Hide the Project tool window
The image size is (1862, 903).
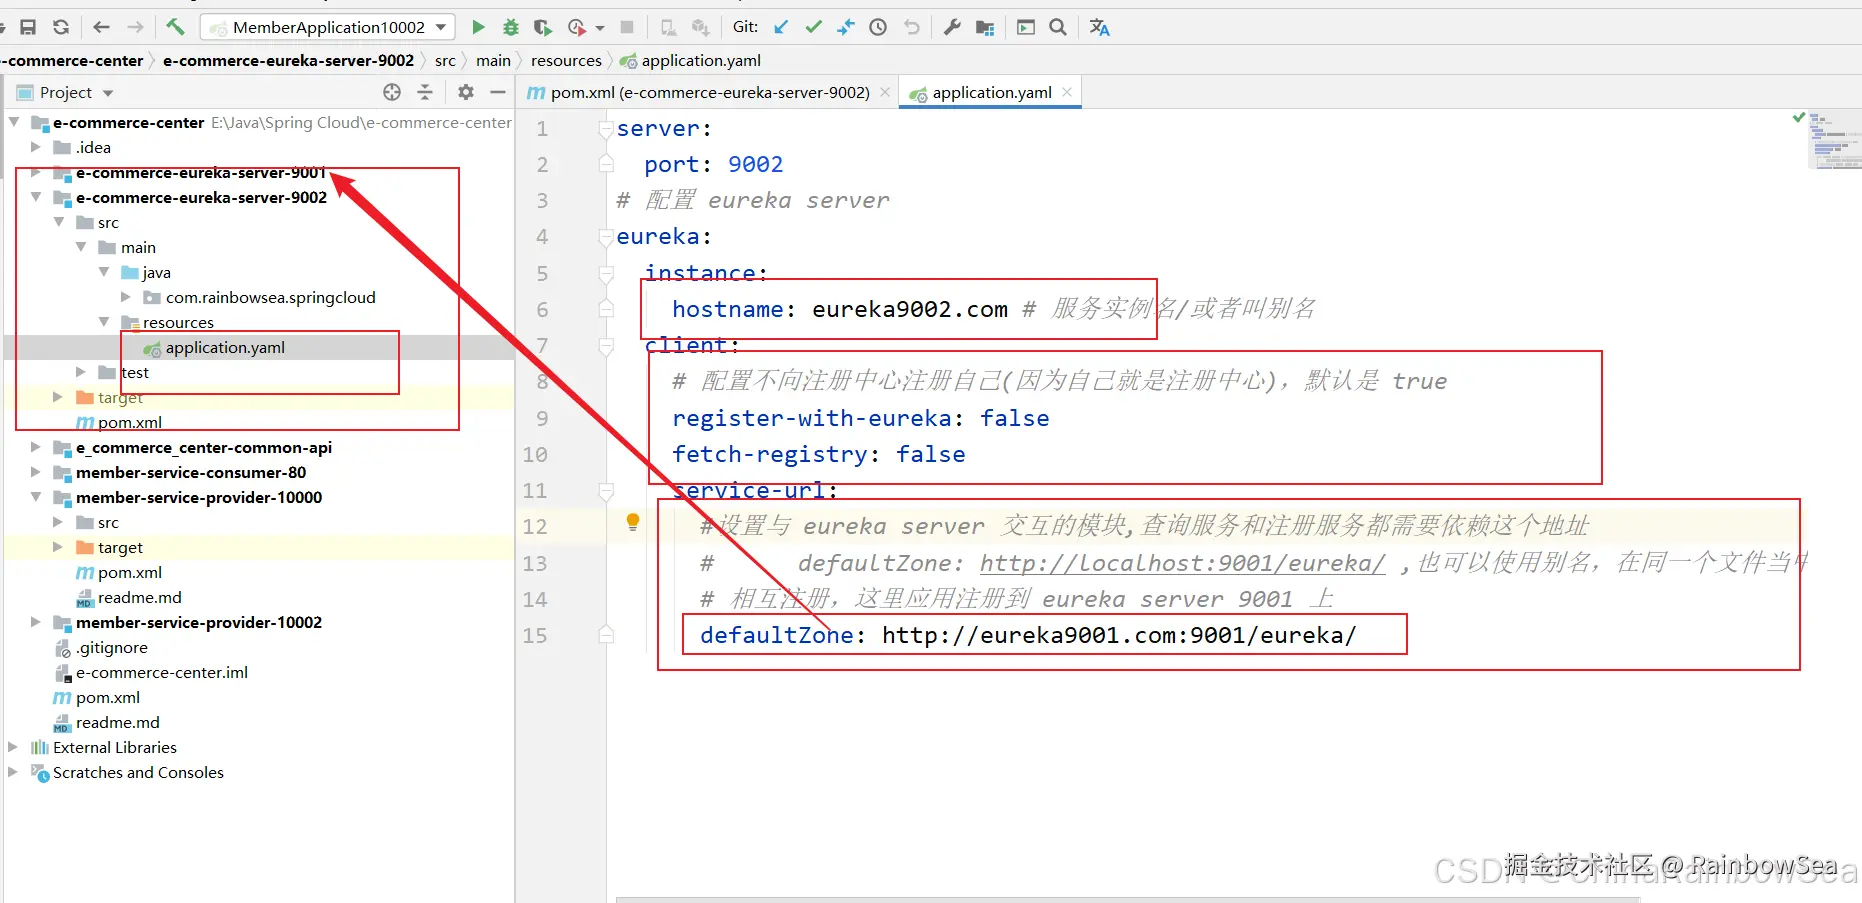[498, 92]
